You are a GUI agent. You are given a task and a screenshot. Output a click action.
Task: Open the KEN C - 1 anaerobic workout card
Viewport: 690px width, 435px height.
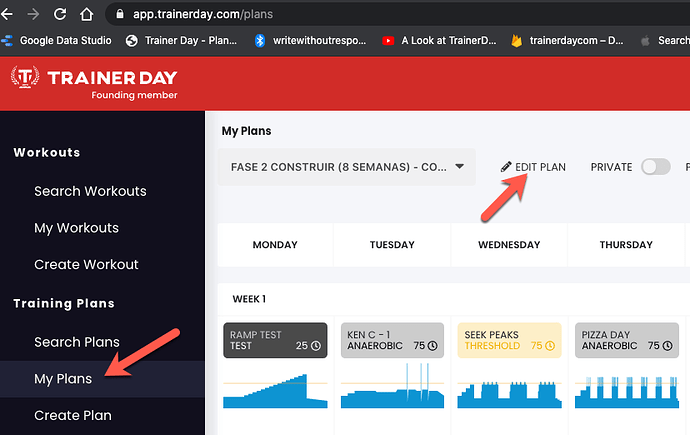pos(393,340)
